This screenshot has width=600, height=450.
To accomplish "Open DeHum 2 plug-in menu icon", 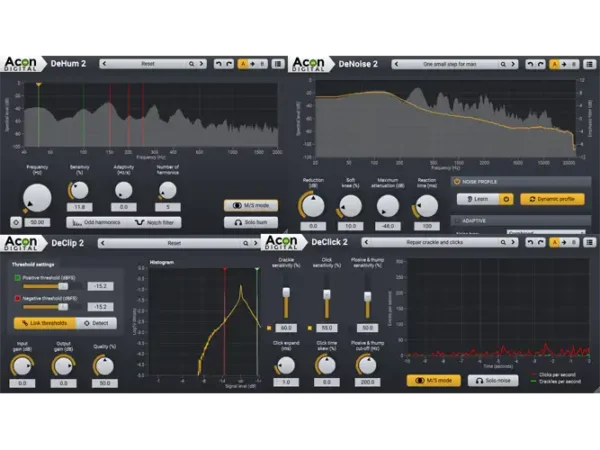I will click(x=278, y=64).
